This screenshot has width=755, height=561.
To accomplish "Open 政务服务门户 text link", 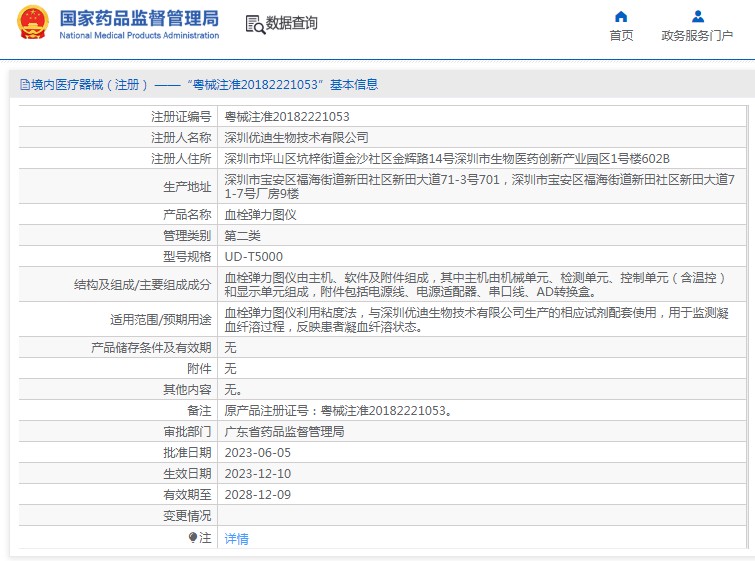I will pyautogui.click(x=697, y=36).
